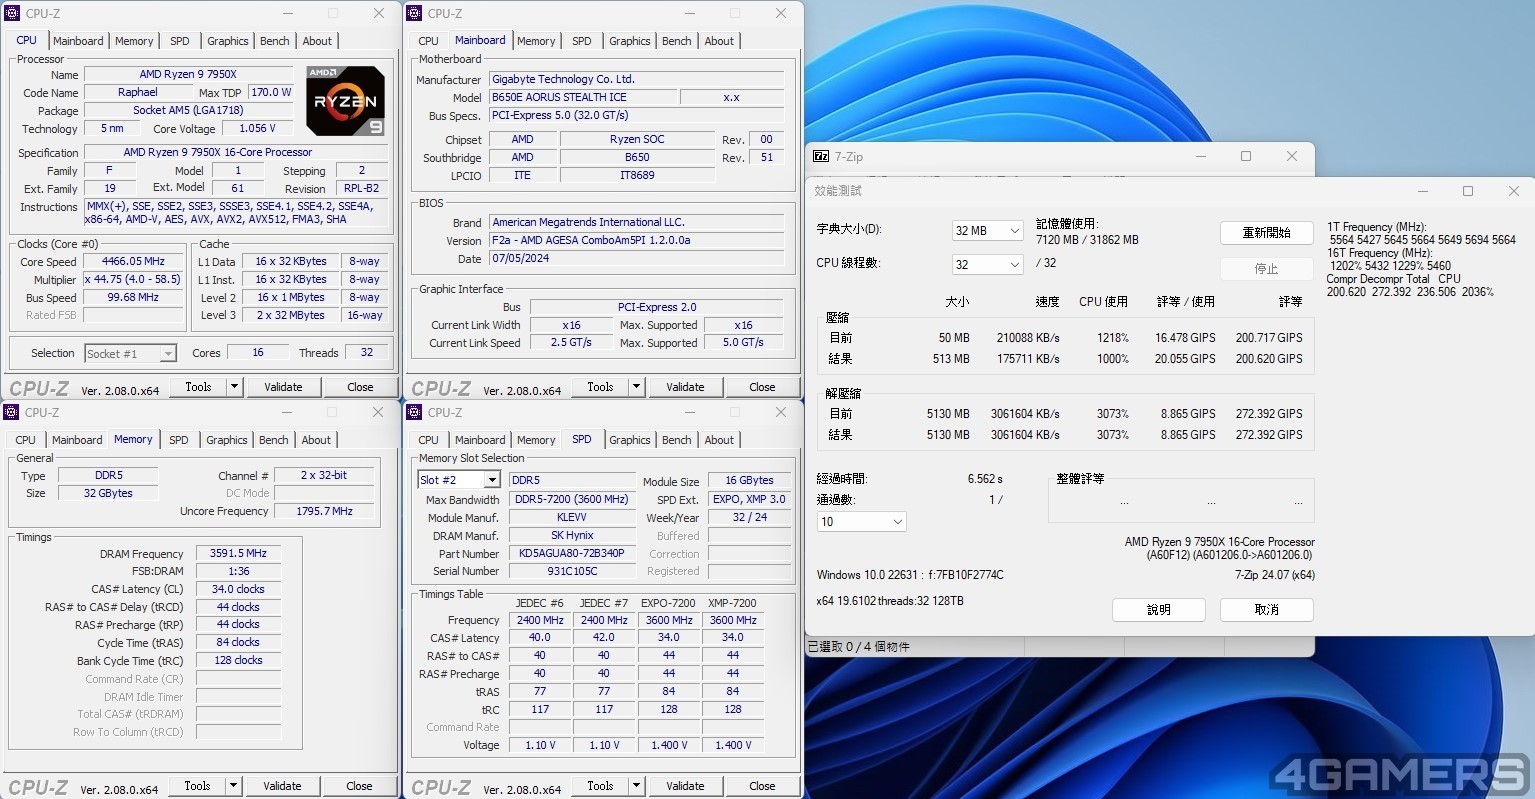The width and height of the screenshot is (1535, 799).
Task: Click the AMD Ryzen 9 7950X name field
Action: [x=188, y=74]
